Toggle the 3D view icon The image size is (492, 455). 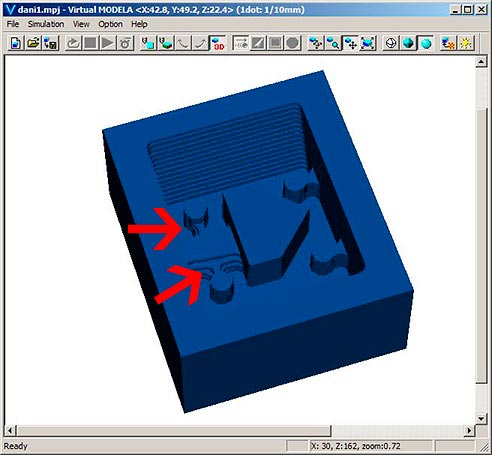pyautogui.click(x=217, y=43)
